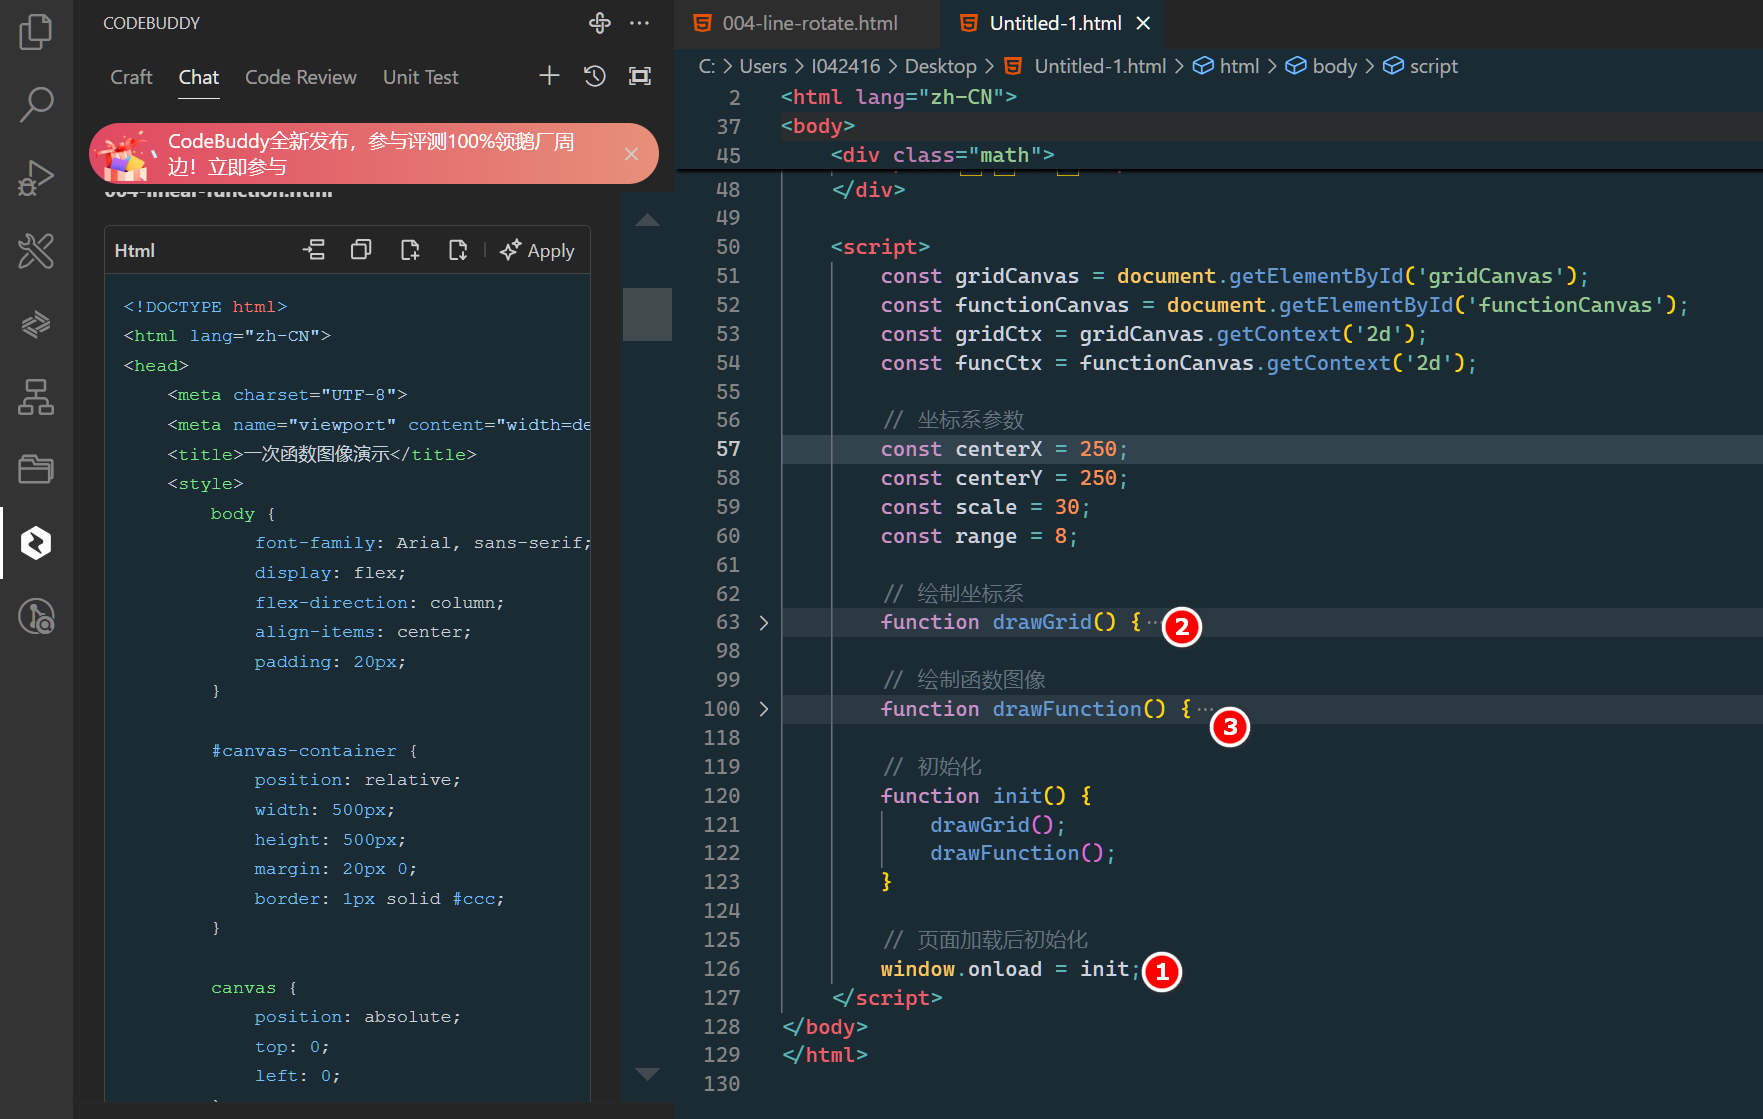This screenshot has width=1763, height=1119.
Task: Click 'centerX' on editor line 57
Action: click(x=998, y=449)
